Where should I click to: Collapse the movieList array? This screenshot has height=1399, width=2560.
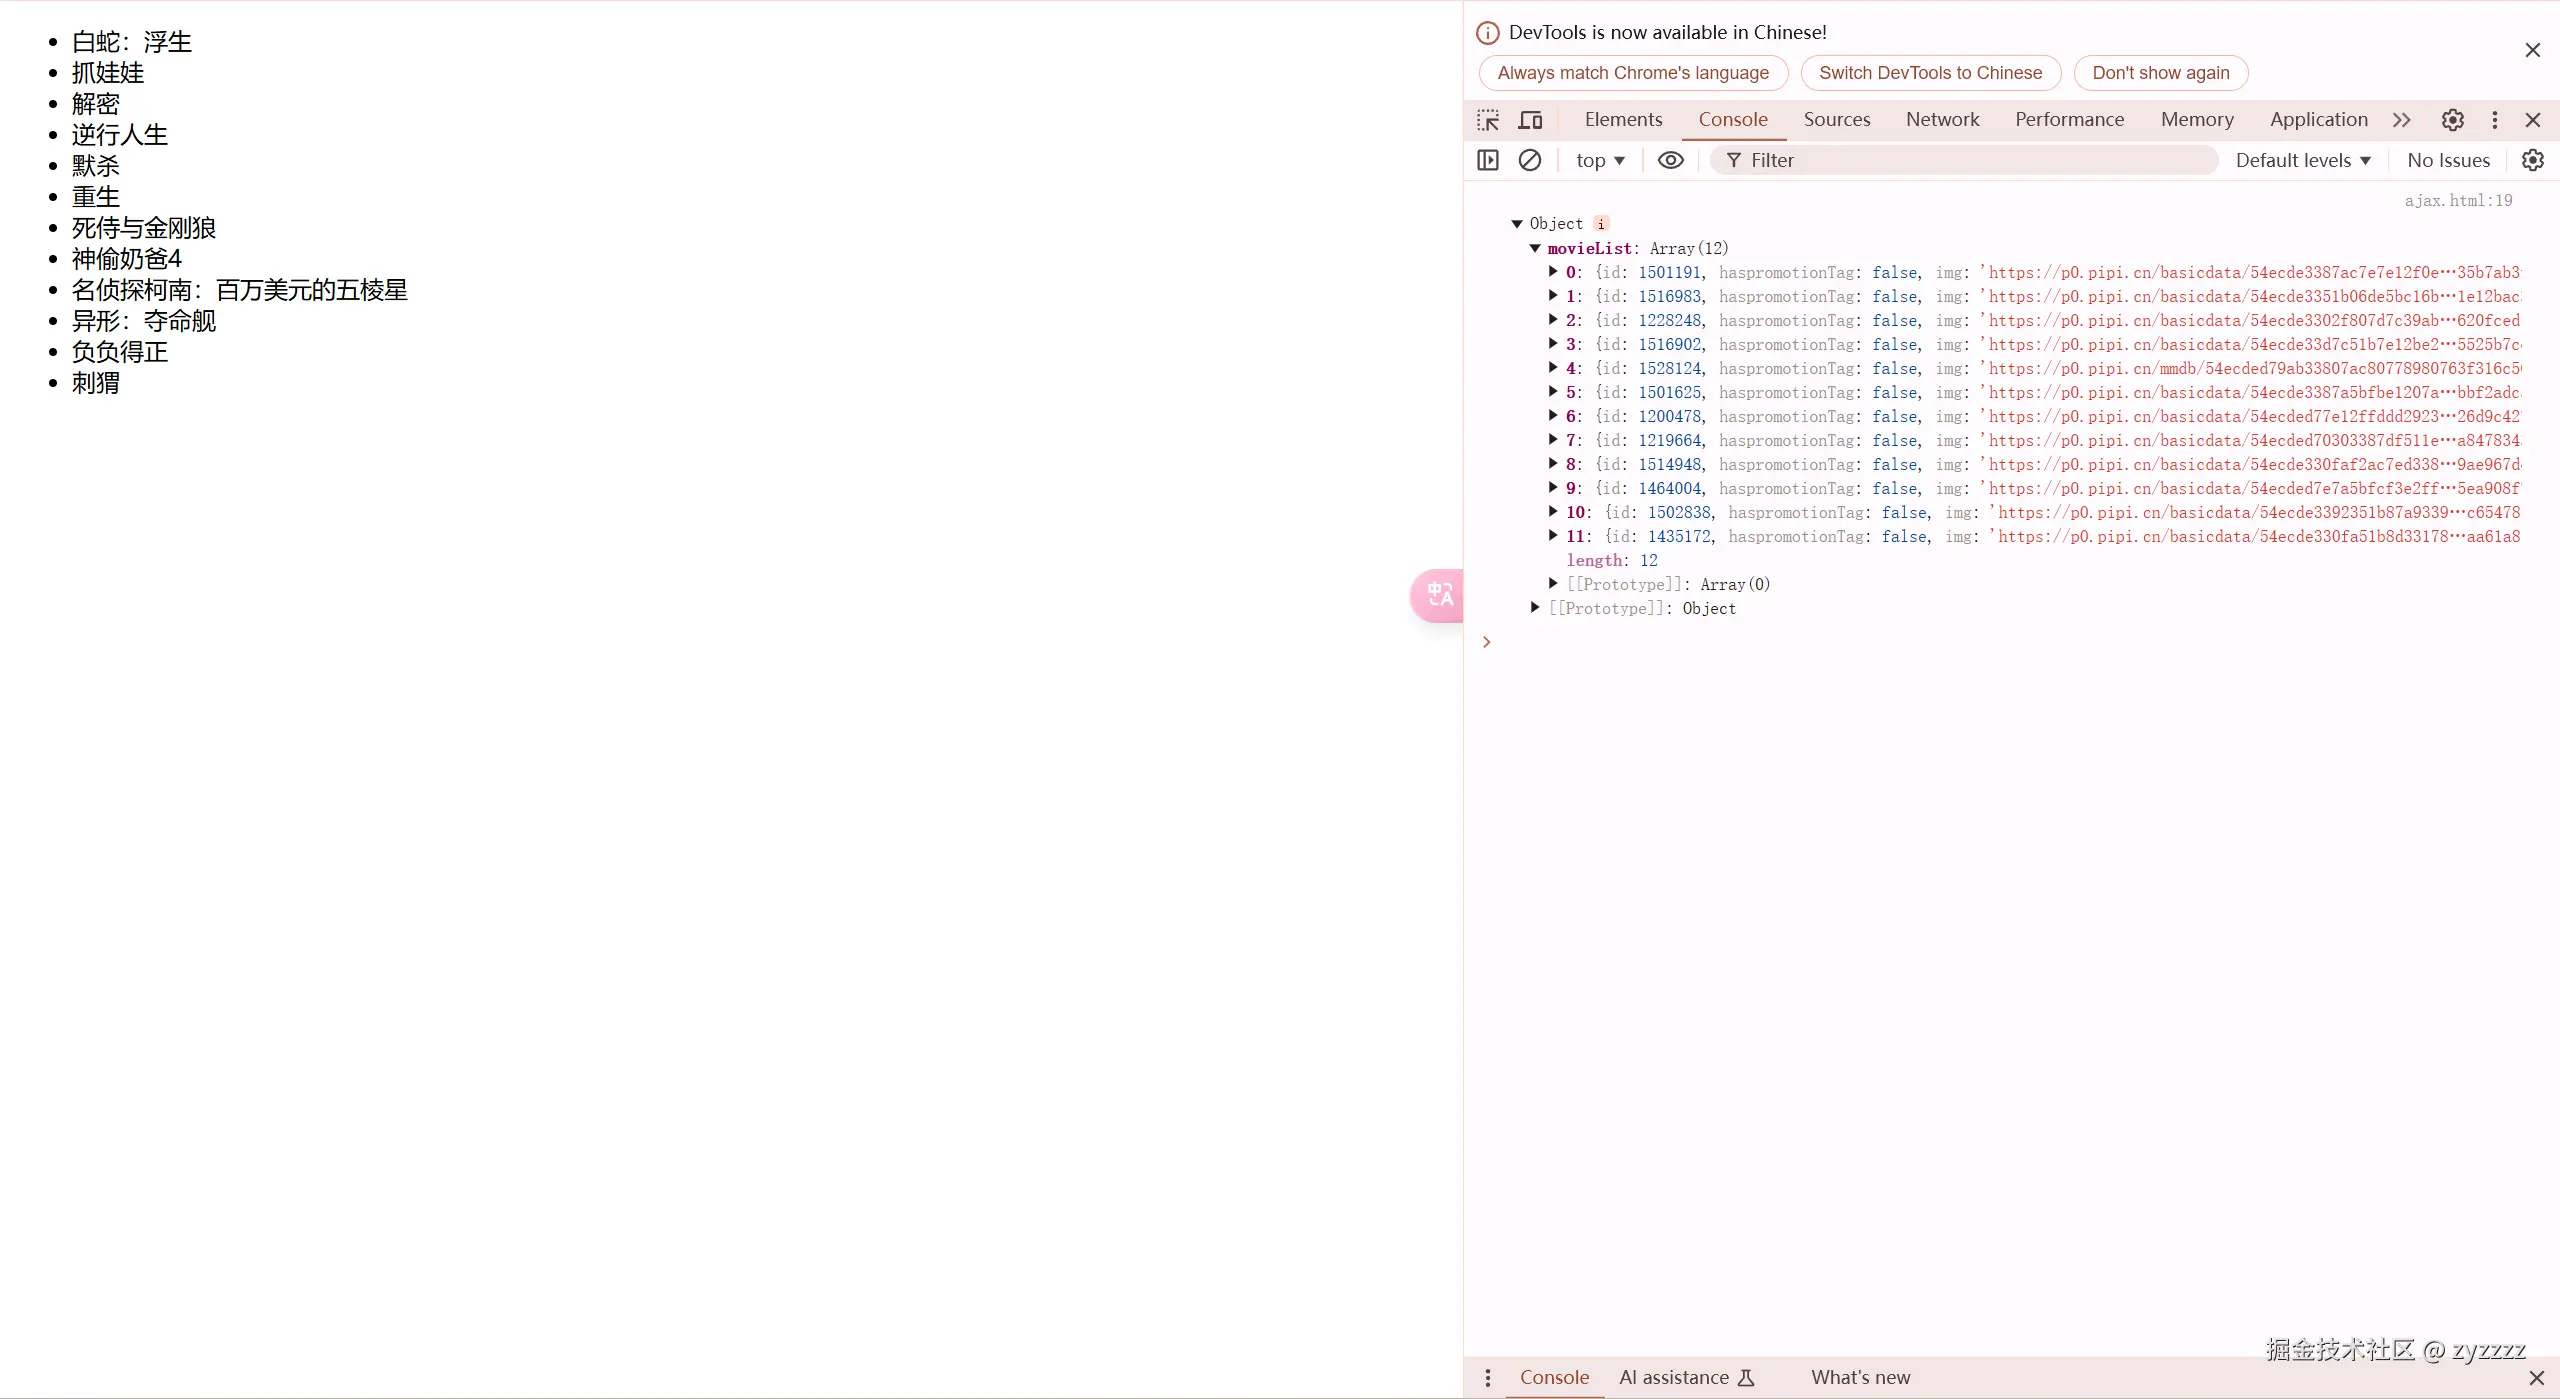coord(1535,248)
